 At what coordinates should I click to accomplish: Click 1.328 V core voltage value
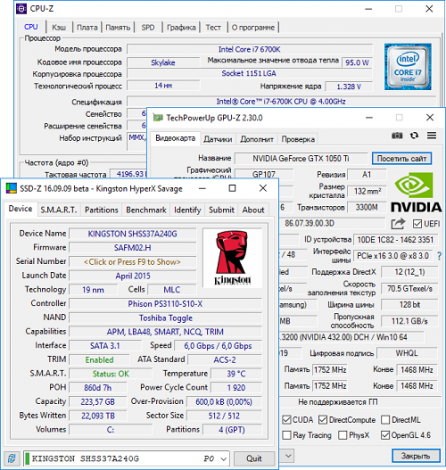click(349, 87)
